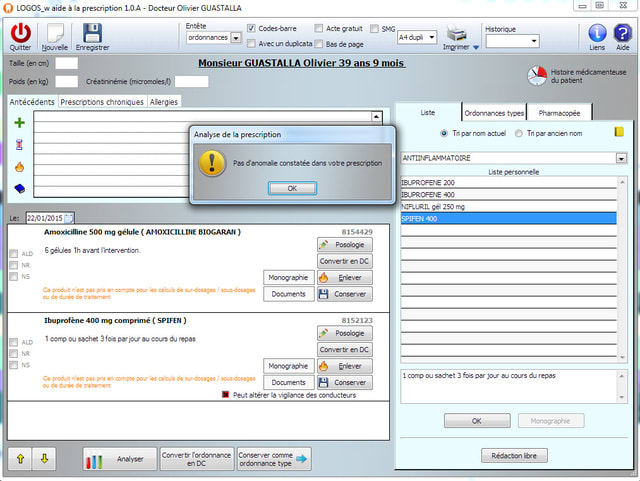This screenshot has height=481, width=640.
Task: Open the Allergies tab
Action: click(164, 102)
